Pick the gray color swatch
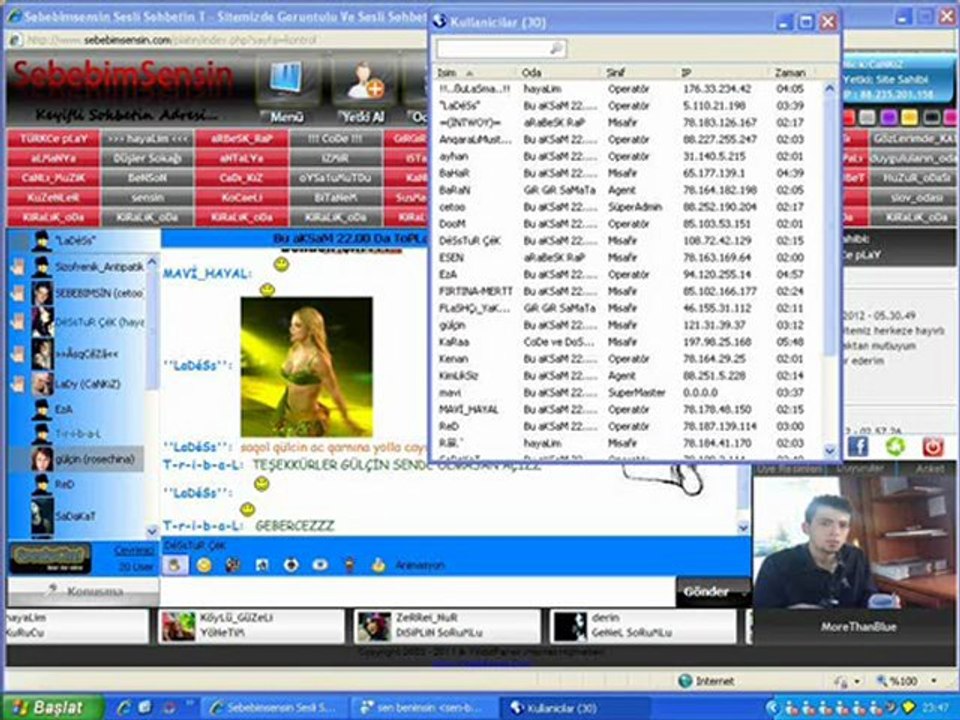This screenshot has height=720, width=960. click(x=868, y=117)
